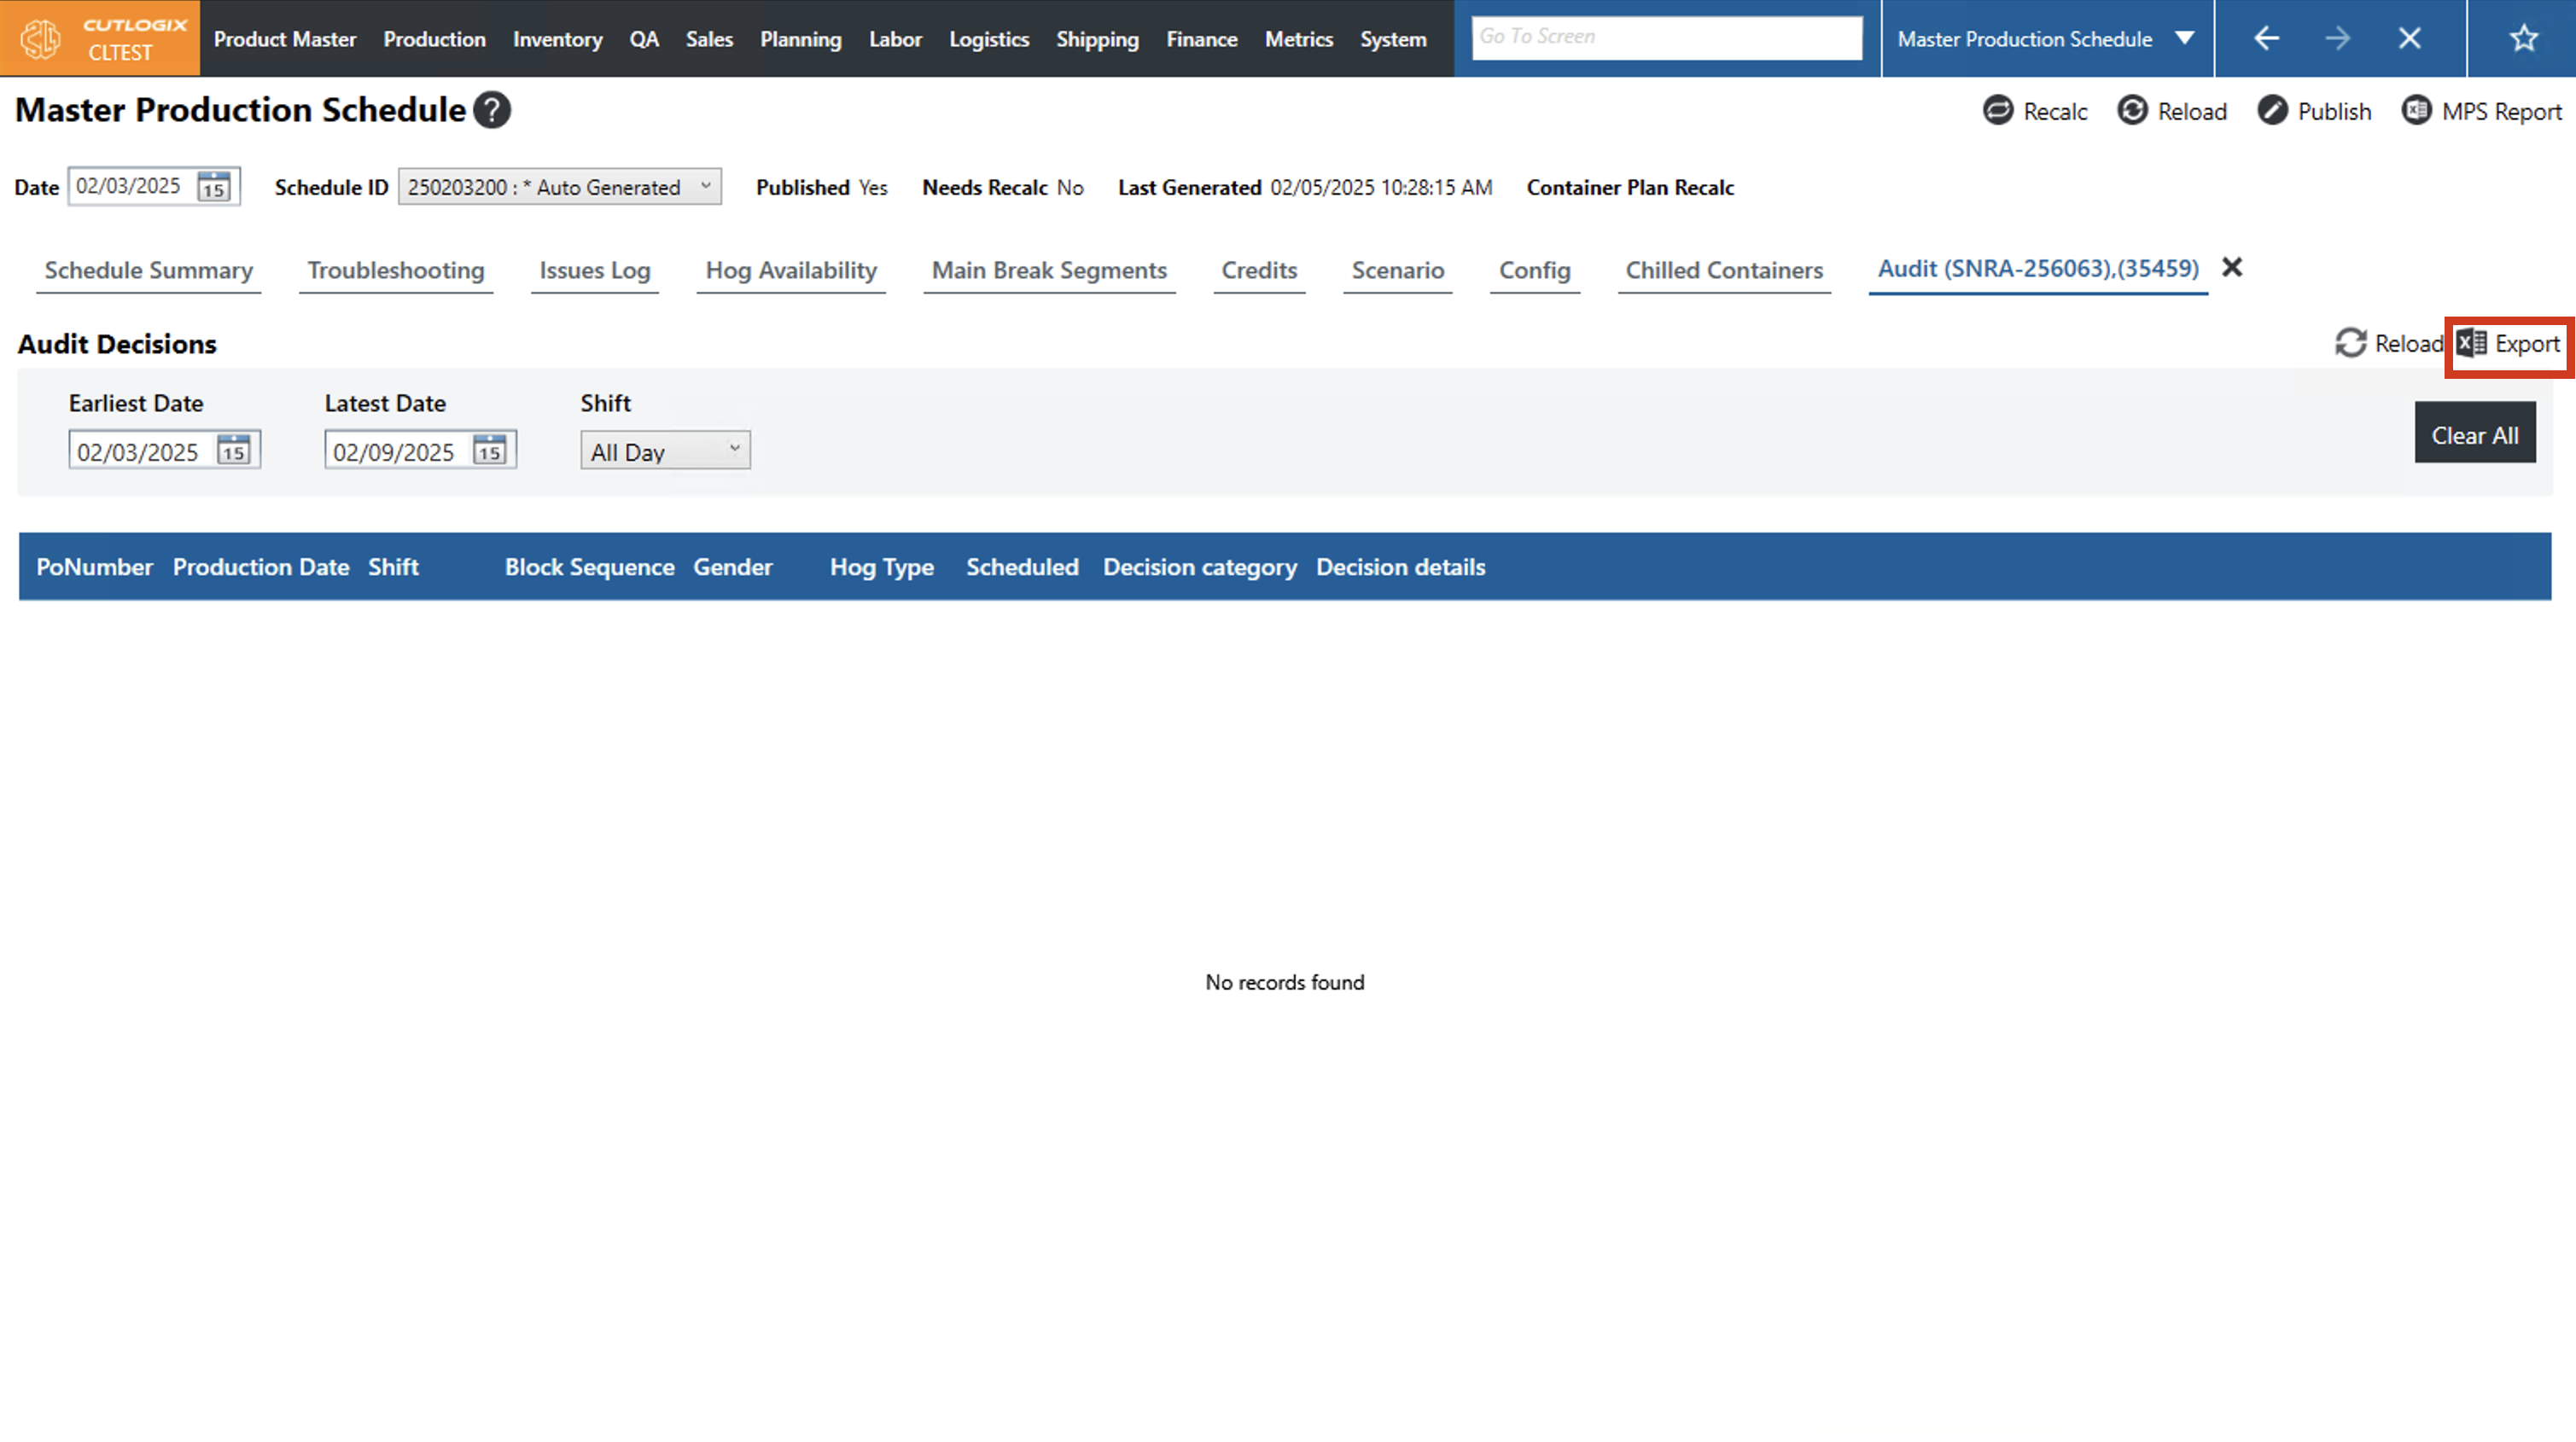
Task: Open the MPS Report export
Action: pos(2481,110)
